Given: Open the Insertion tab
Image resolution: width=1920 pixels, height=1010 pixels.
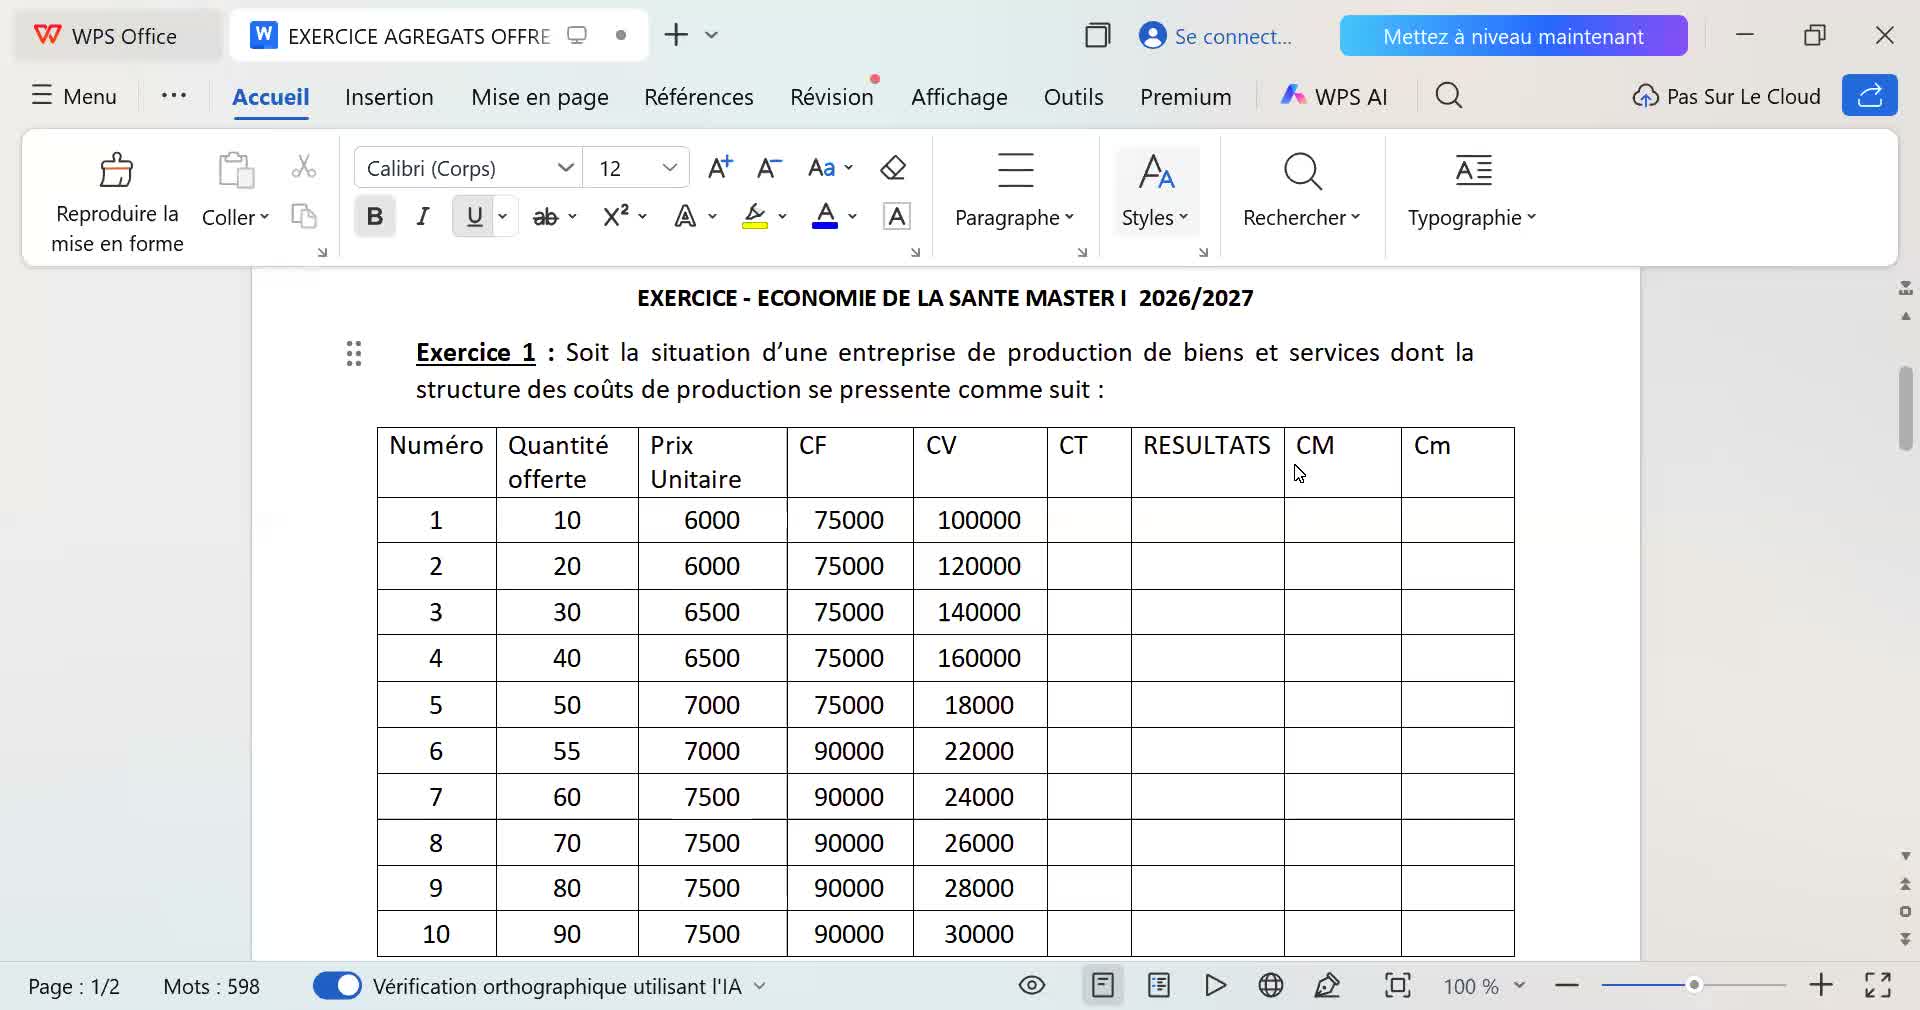Looking at the screenshot, I should pos(389,97).
